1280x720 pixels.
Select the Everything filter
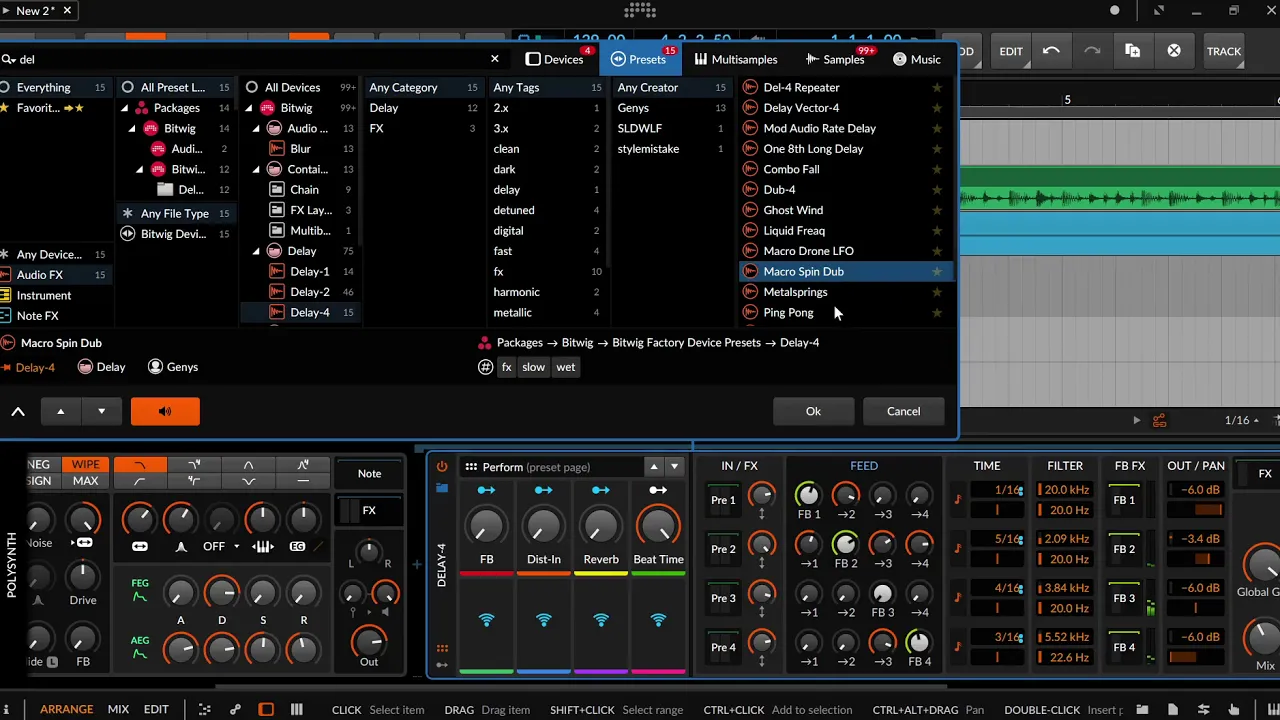pyautogui.click(x=54, y=87)
